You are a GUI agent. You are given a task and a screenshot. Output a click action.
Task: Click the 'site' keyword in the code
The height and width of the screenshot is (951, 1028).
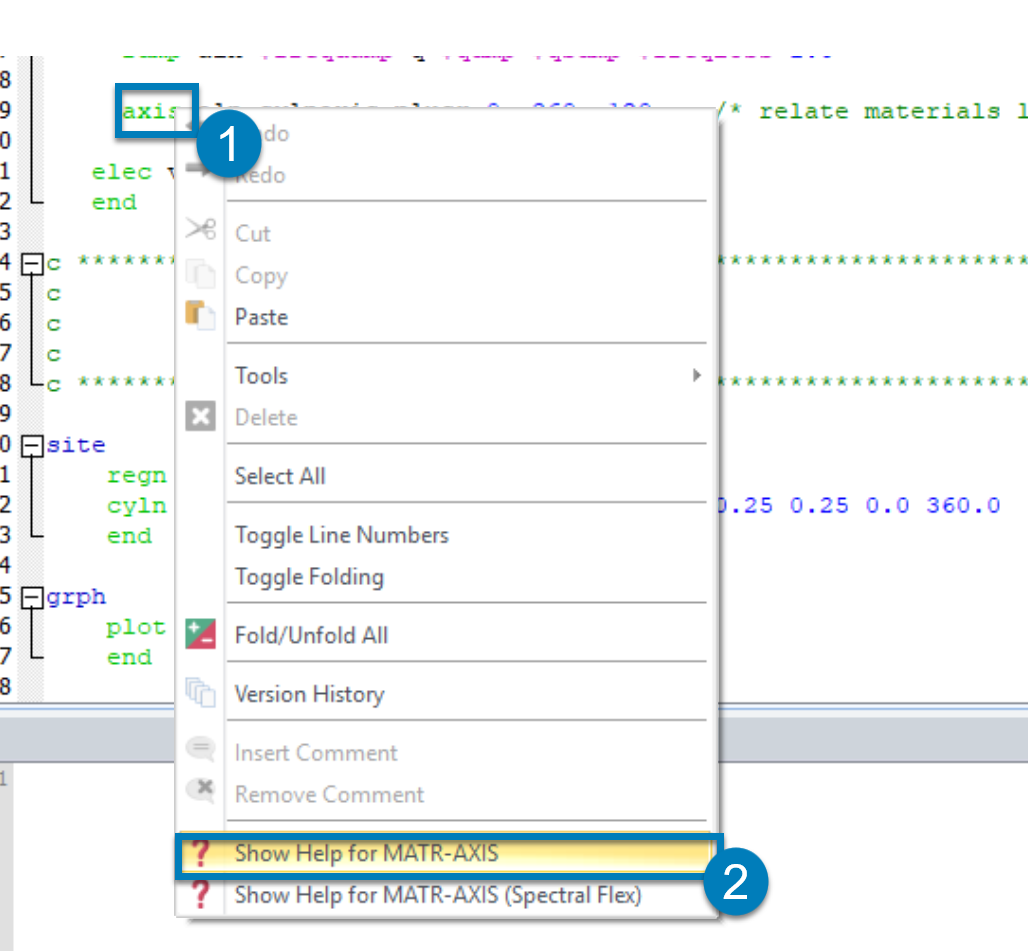76,445
